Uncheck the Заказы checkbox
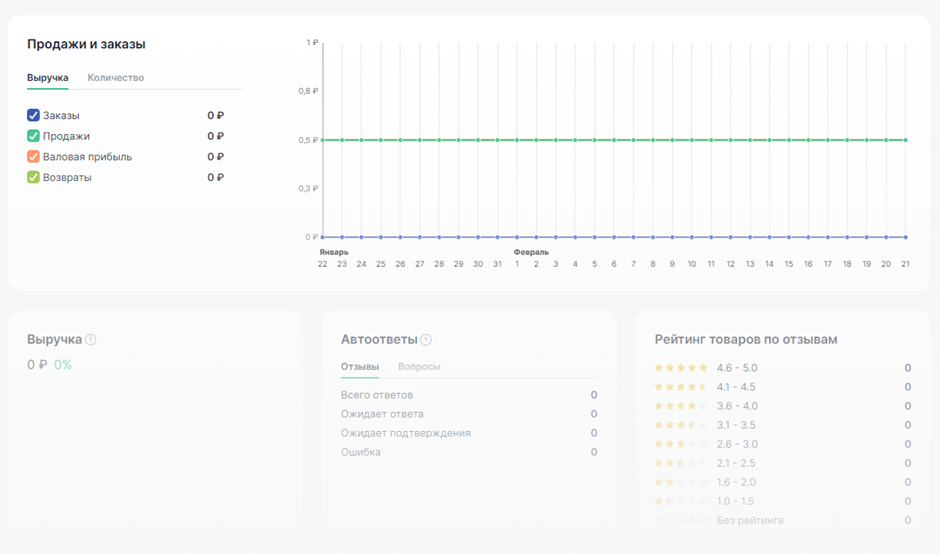The image size is (940, 554). coord(33,115)
